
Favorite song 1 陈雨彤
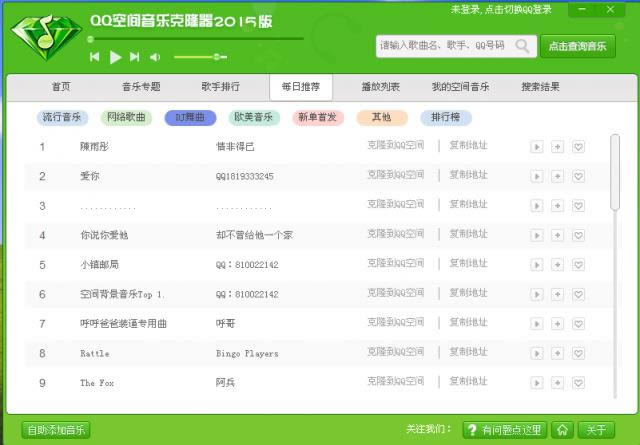[x=578, y=147]
